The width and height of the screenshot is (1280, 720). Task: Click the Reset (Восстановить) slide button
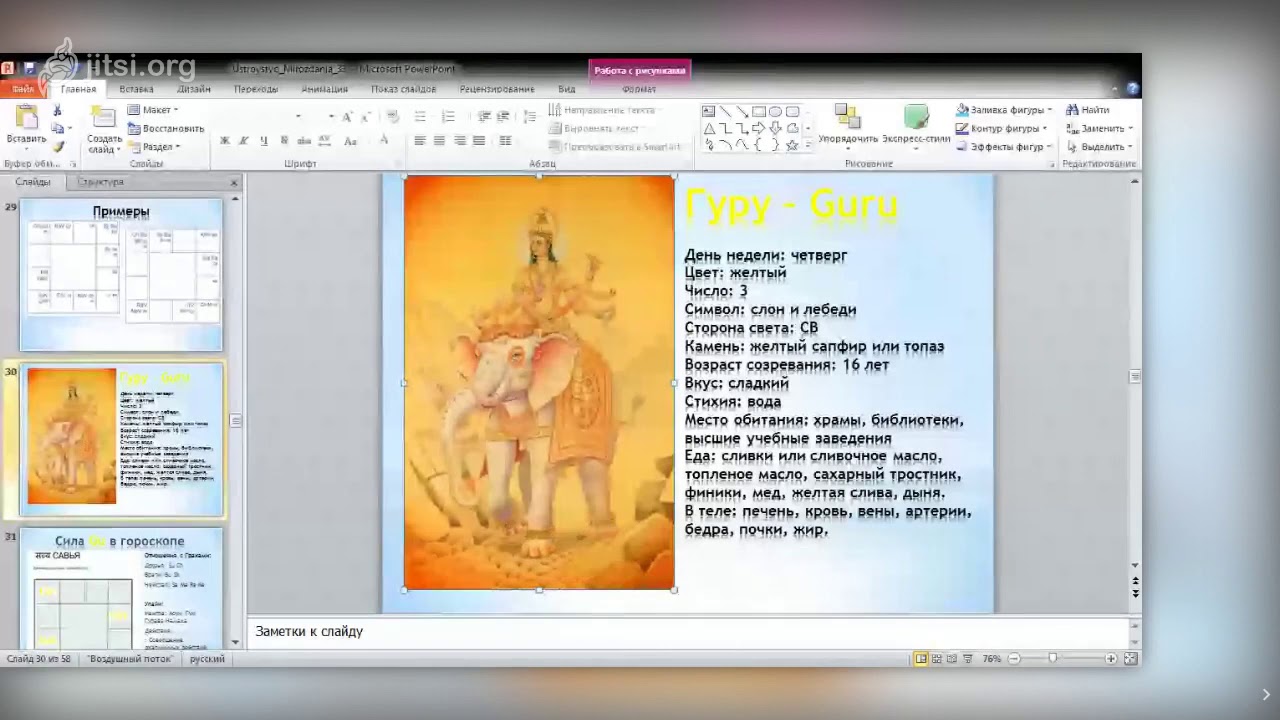[x=165, y=128]
